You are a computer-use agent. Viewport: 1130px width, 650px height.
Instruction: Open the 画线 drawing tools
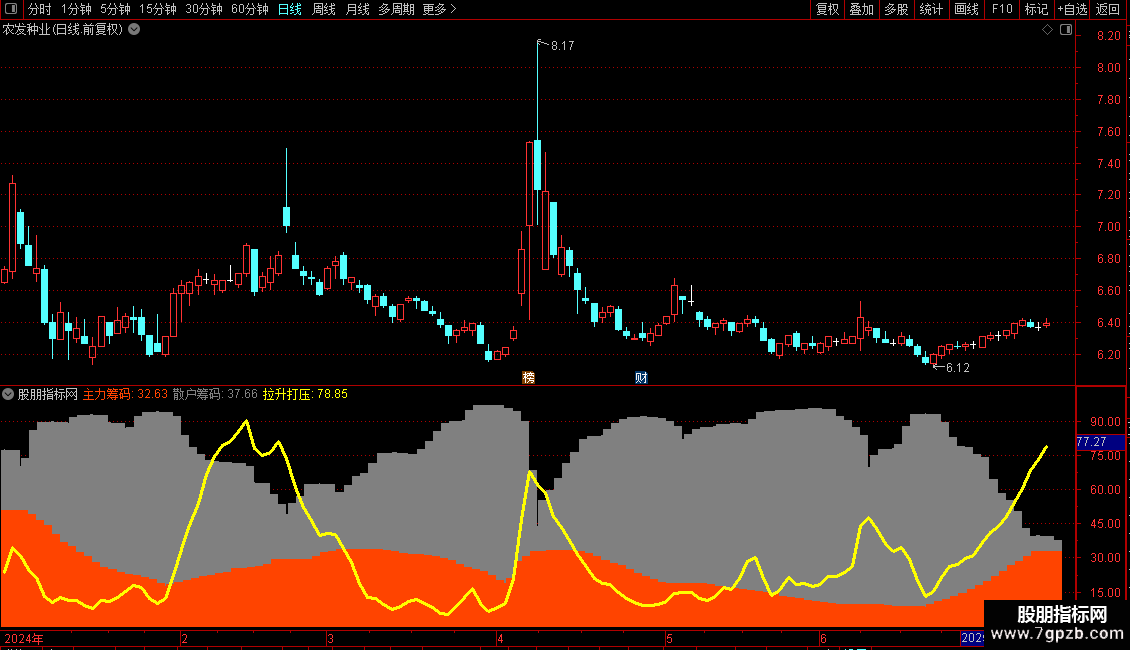coord(966,9)
